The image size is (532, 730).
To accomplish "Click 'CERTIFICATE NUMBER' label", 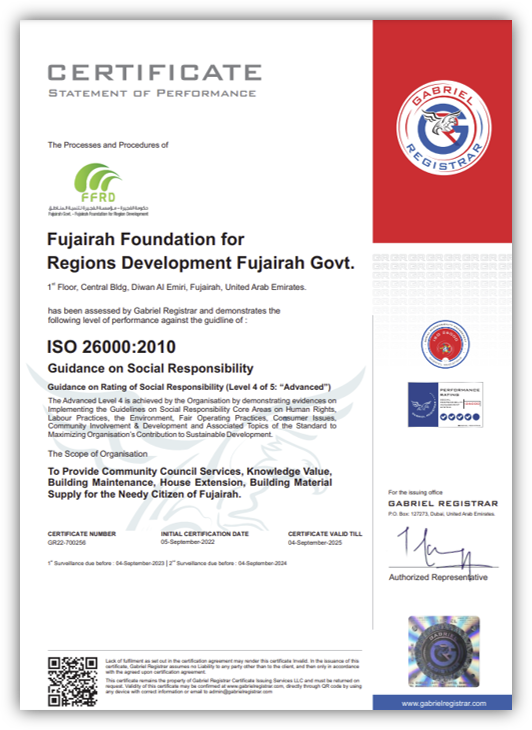I will 82,534.
